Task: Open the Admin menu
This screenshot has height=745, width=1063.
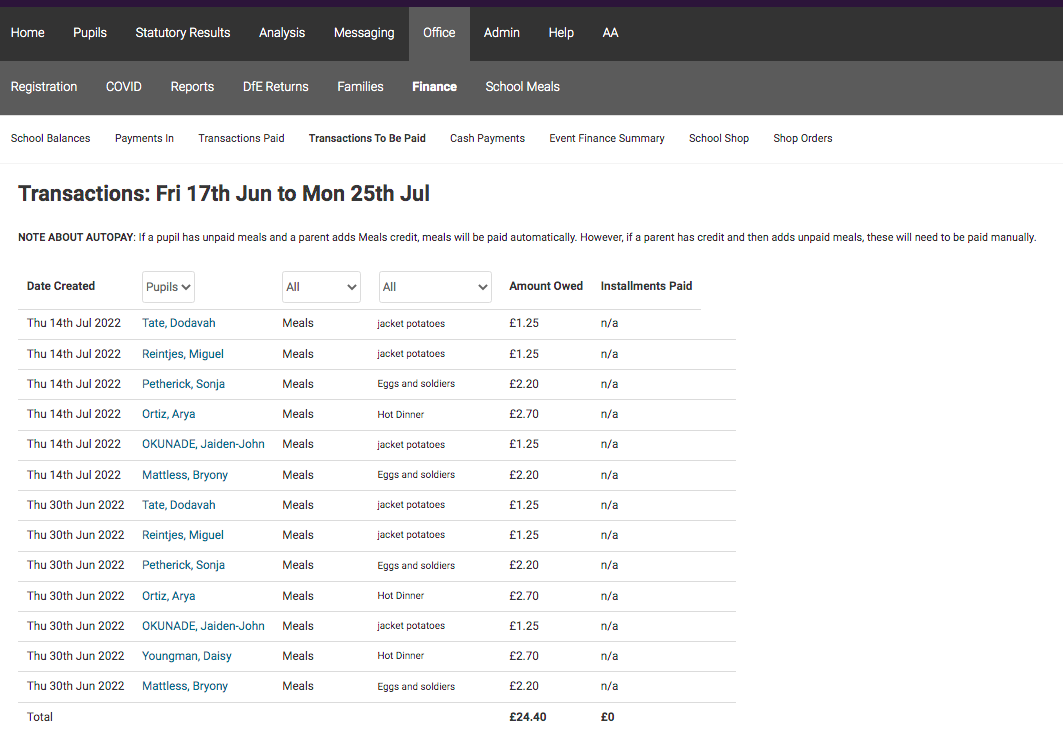Action: click(x=501, y=32)
